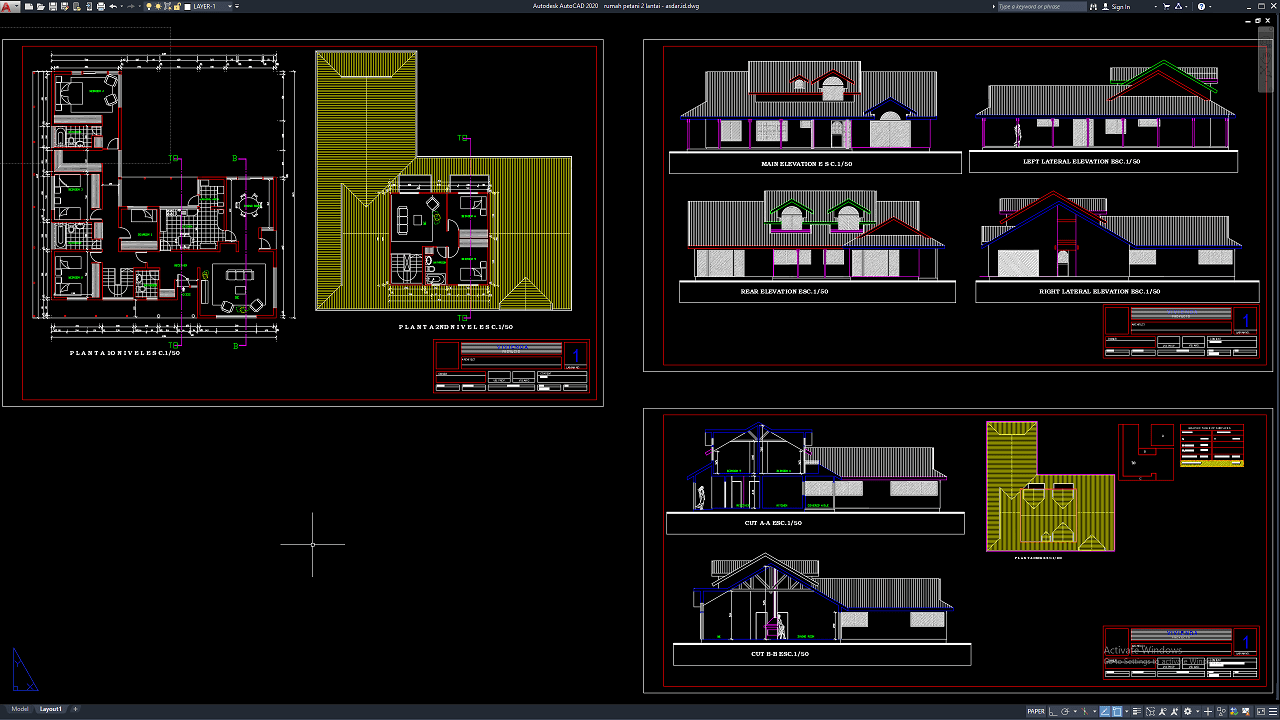Click the layer color swatch square
The height and width of the screenshot is (720, 1280).
coord(187,6)
